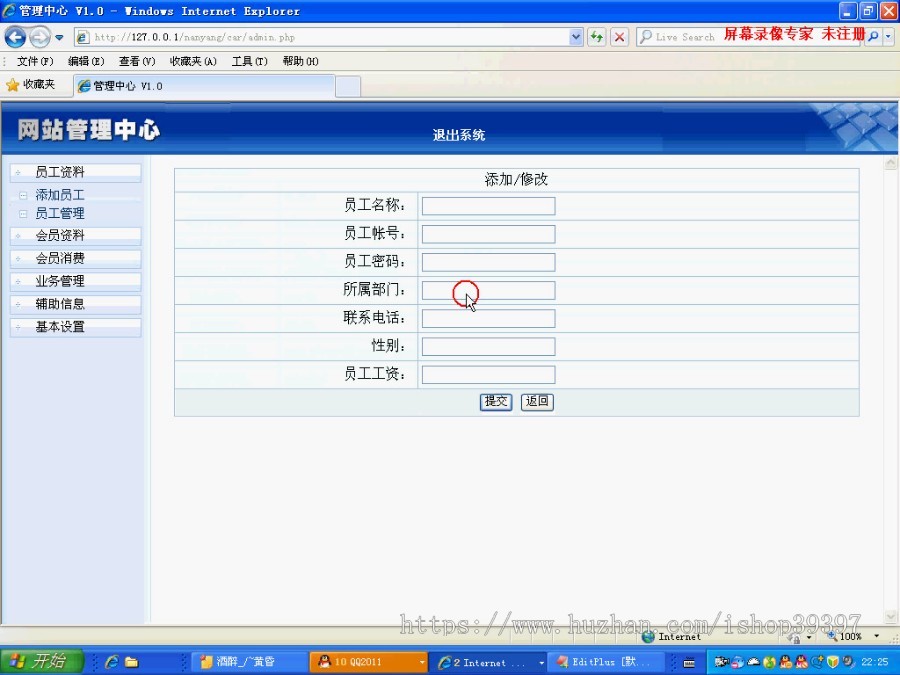Click the 所属部门 input field
Screen dimensions: 900x675
coord(488,290)
